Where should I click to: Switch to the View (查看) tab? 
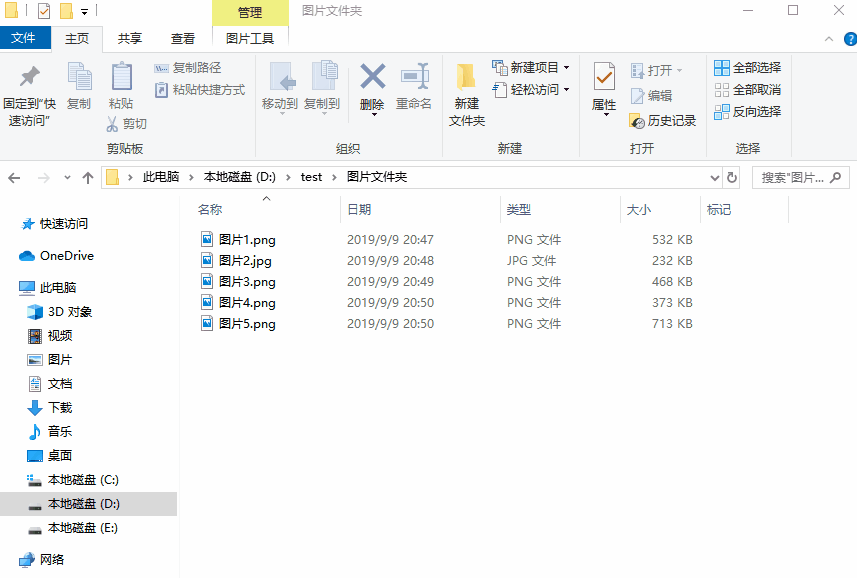click(183, 38)
